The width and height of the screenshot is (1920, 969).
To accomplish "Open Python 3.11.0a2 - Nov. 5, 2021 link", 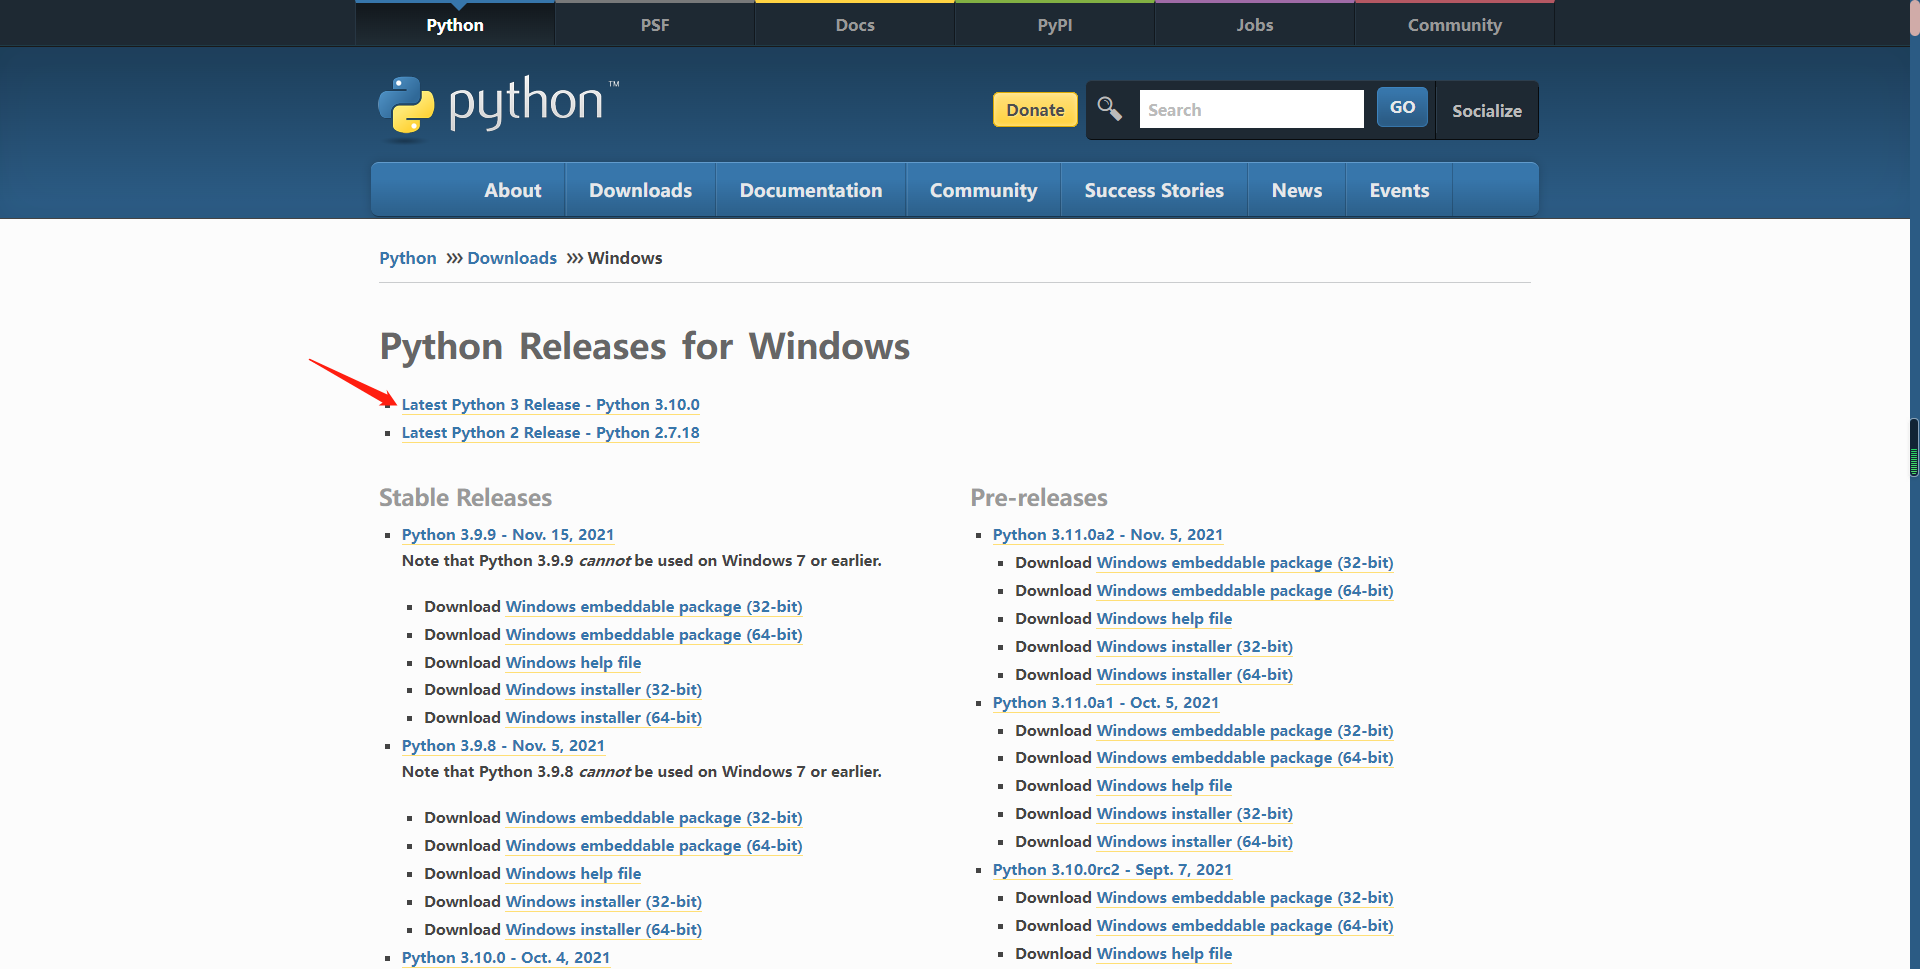I will click(1108, 535).
